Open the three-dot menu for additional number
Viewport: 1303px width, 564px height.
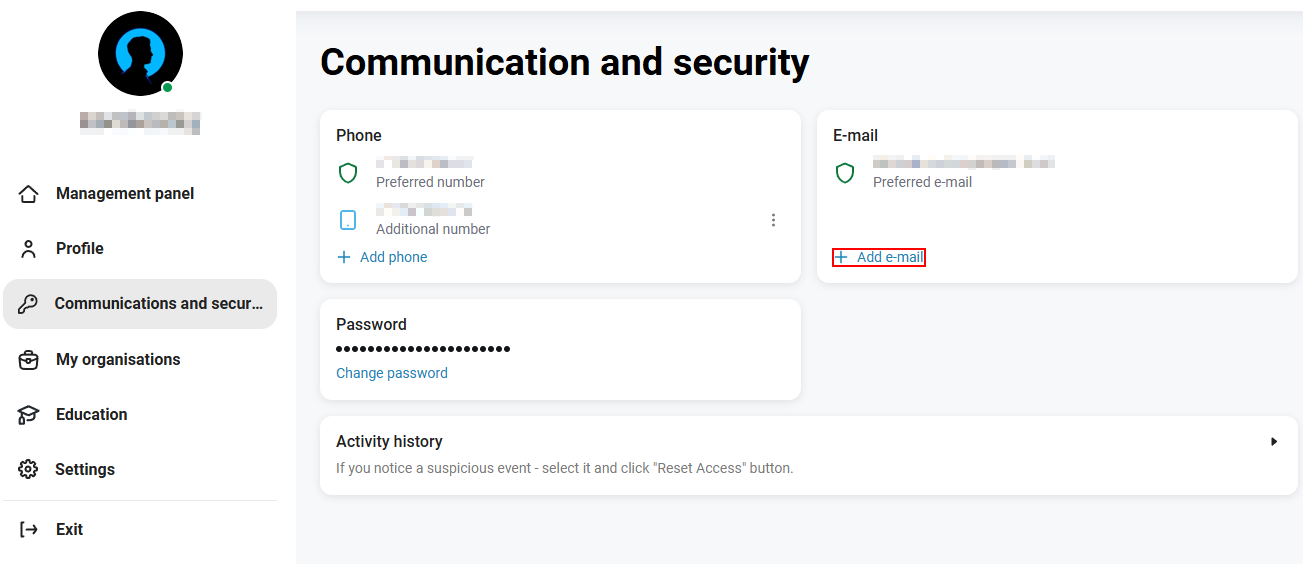[x=773, y=220]
